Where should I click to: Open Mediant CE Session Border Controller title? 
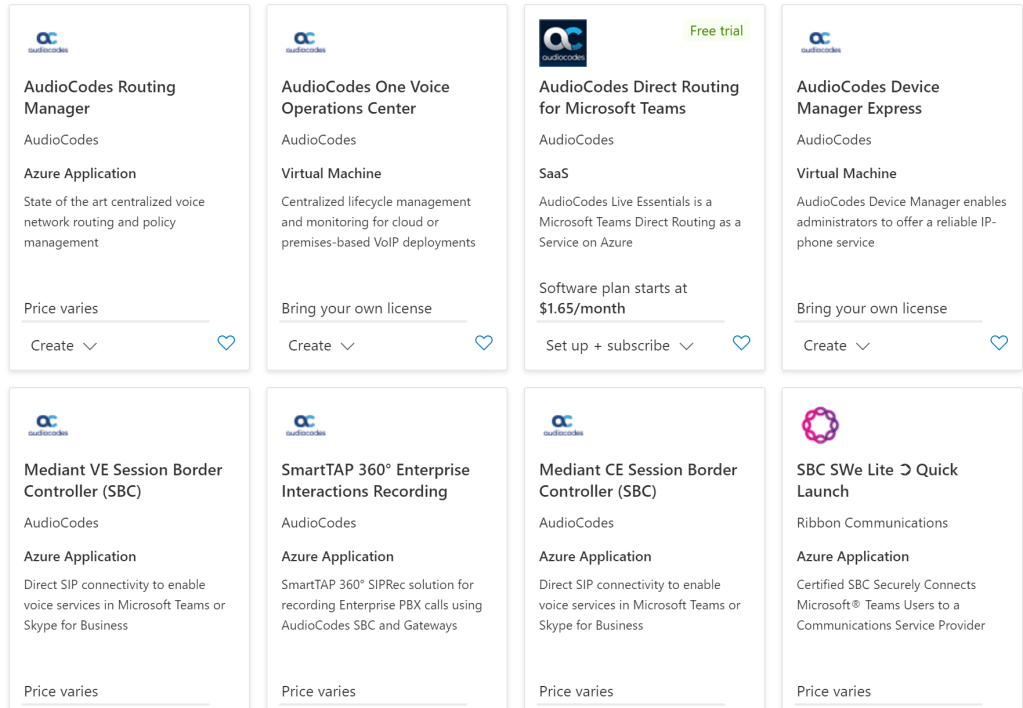[637, 480]
